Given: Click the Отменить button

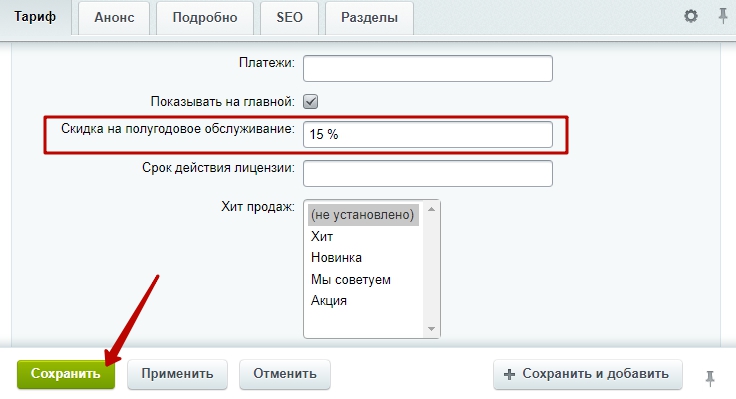Looking at the screenshot, I should click(x=285, y=374).
